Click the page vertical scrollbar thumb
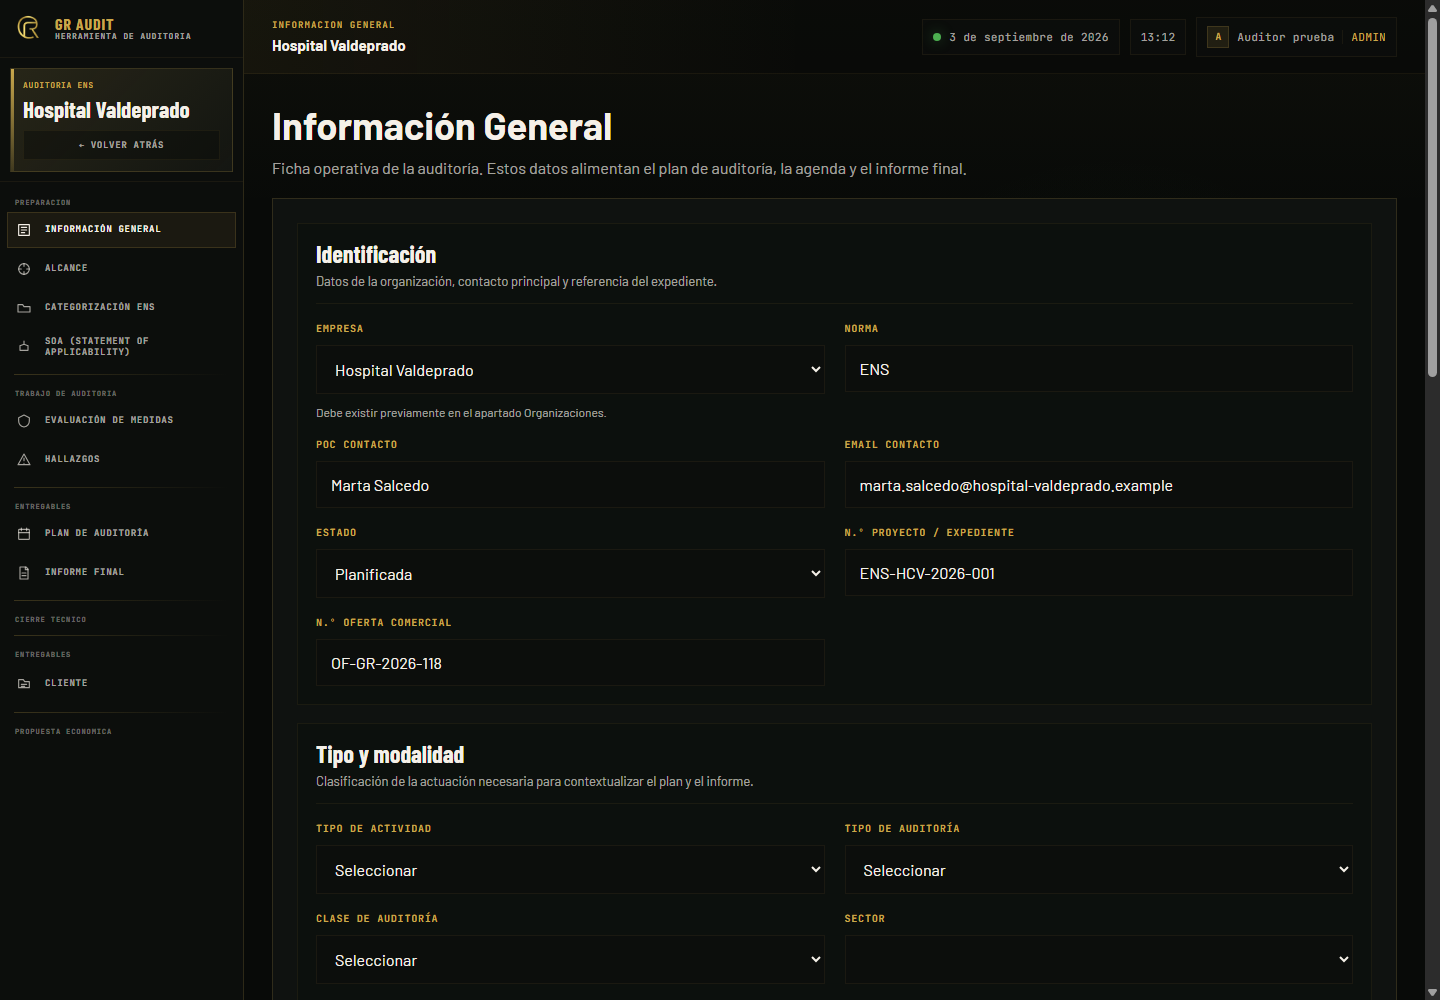Screen dimensions: 1440x1000 (1432, 197)
